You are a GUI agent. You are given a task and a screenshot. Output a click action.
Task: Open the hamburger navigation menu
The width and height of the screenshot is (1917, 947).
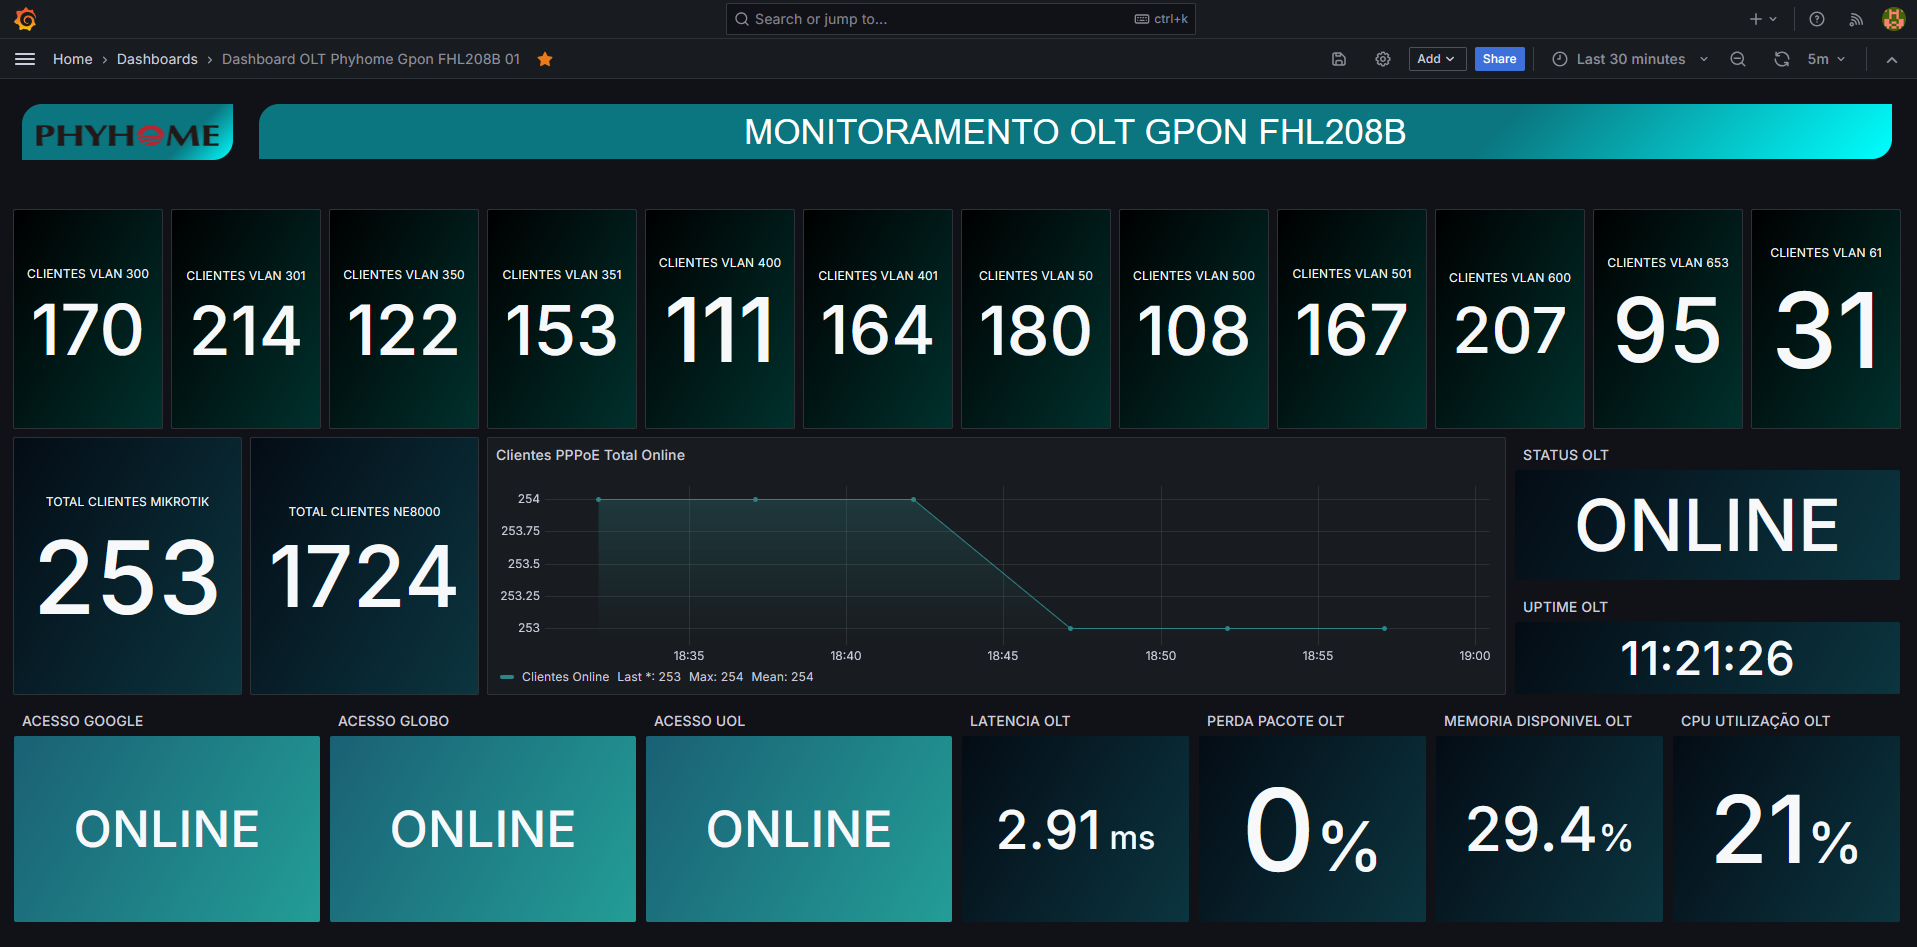[25, 59]
